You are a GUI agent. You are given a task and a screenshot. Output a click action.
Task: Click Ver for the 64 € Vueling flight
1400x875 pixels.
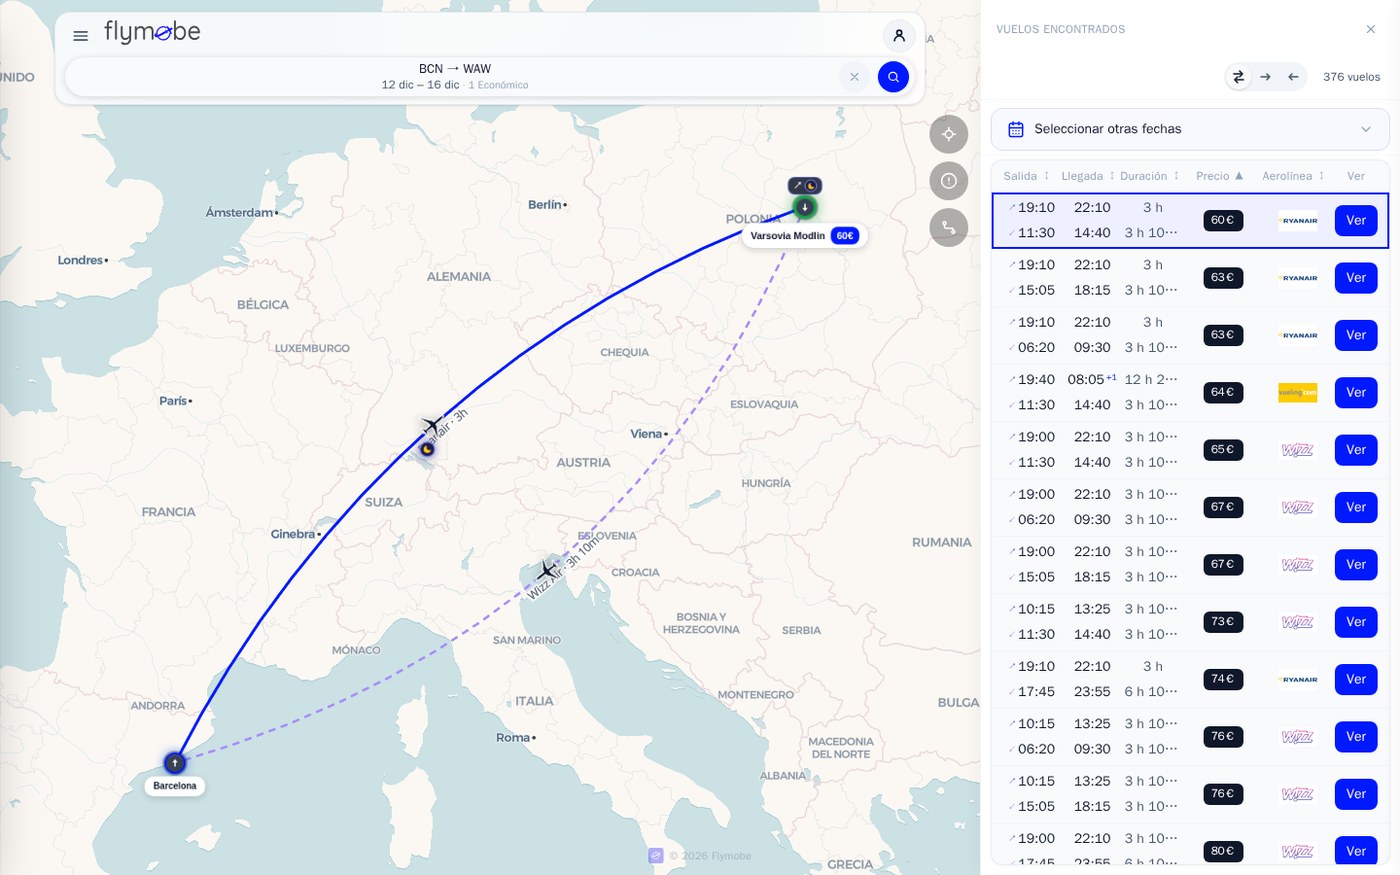point(1356,393)
